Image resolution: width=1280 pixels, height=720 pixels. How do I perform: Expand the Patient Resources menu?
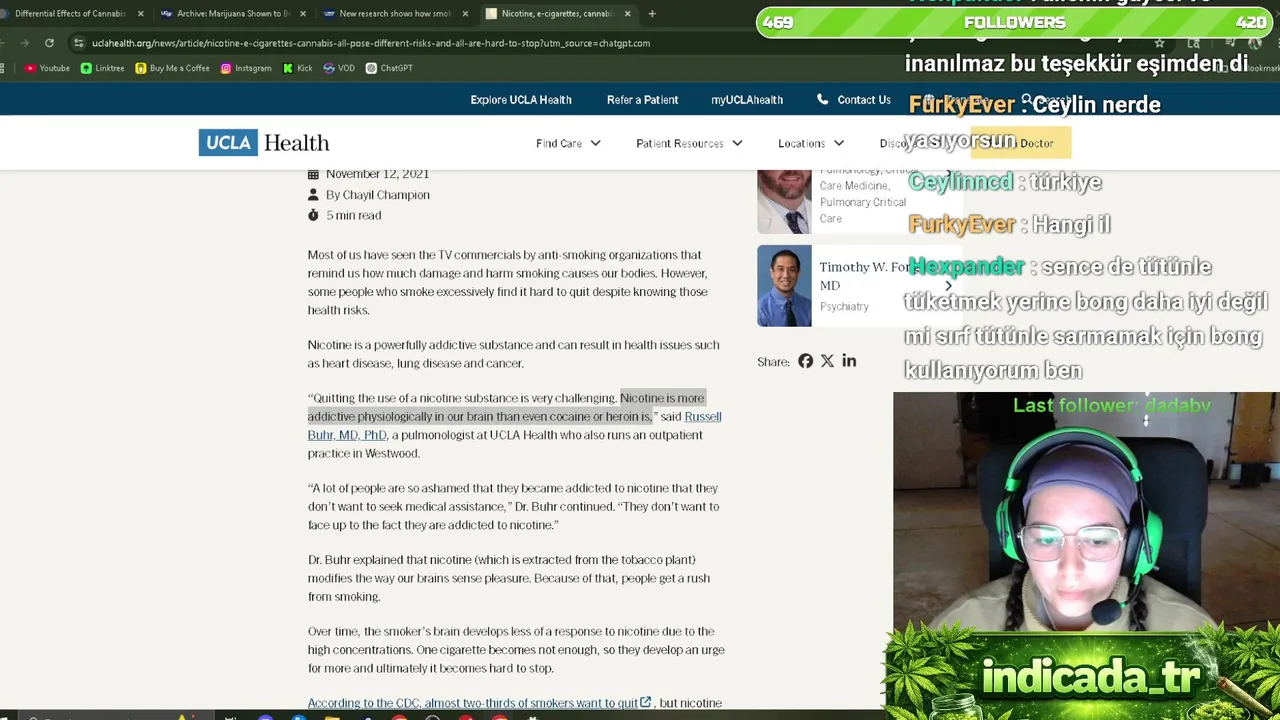coord(689,143)
